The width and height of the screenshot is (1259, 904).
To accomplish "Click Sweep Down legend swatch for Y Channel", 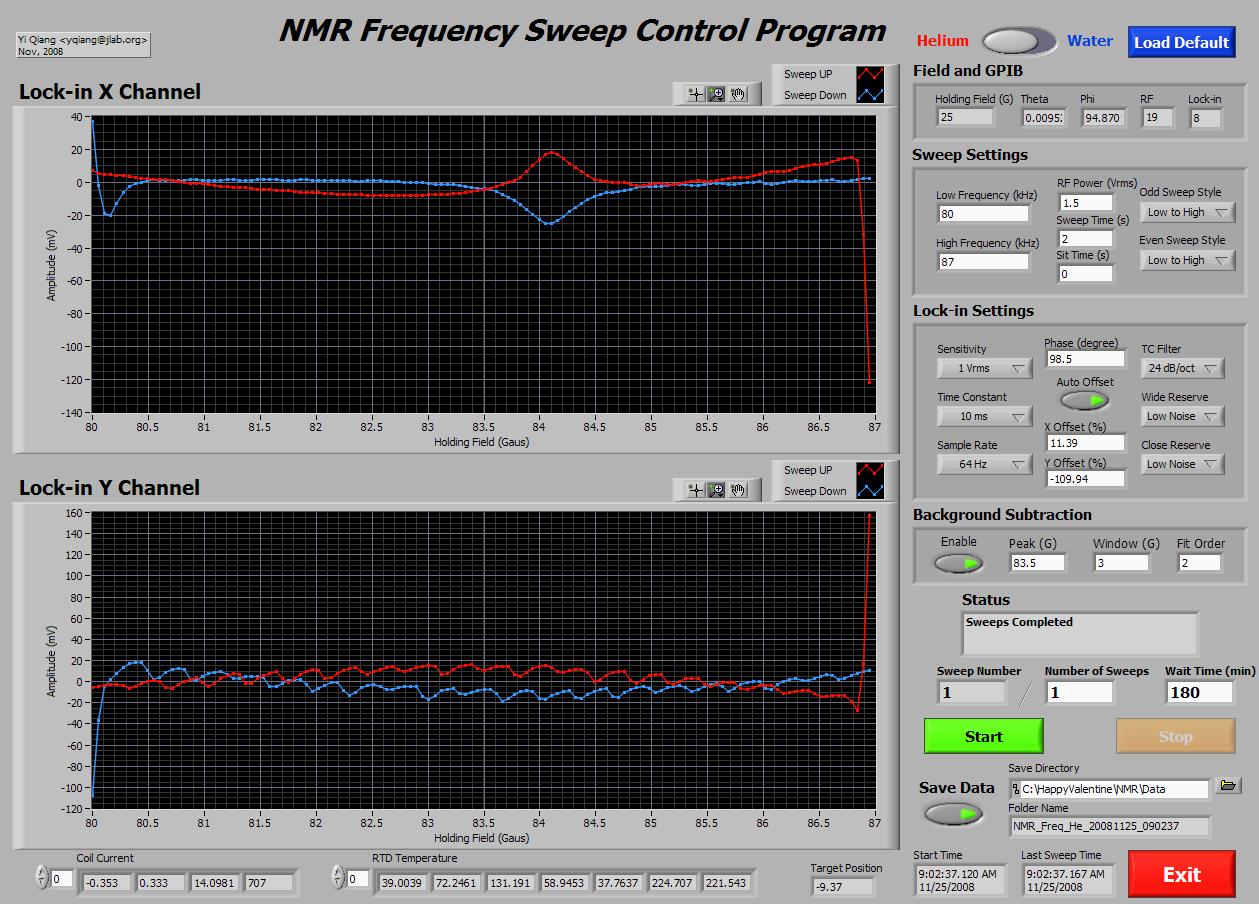I will point(871,491).
